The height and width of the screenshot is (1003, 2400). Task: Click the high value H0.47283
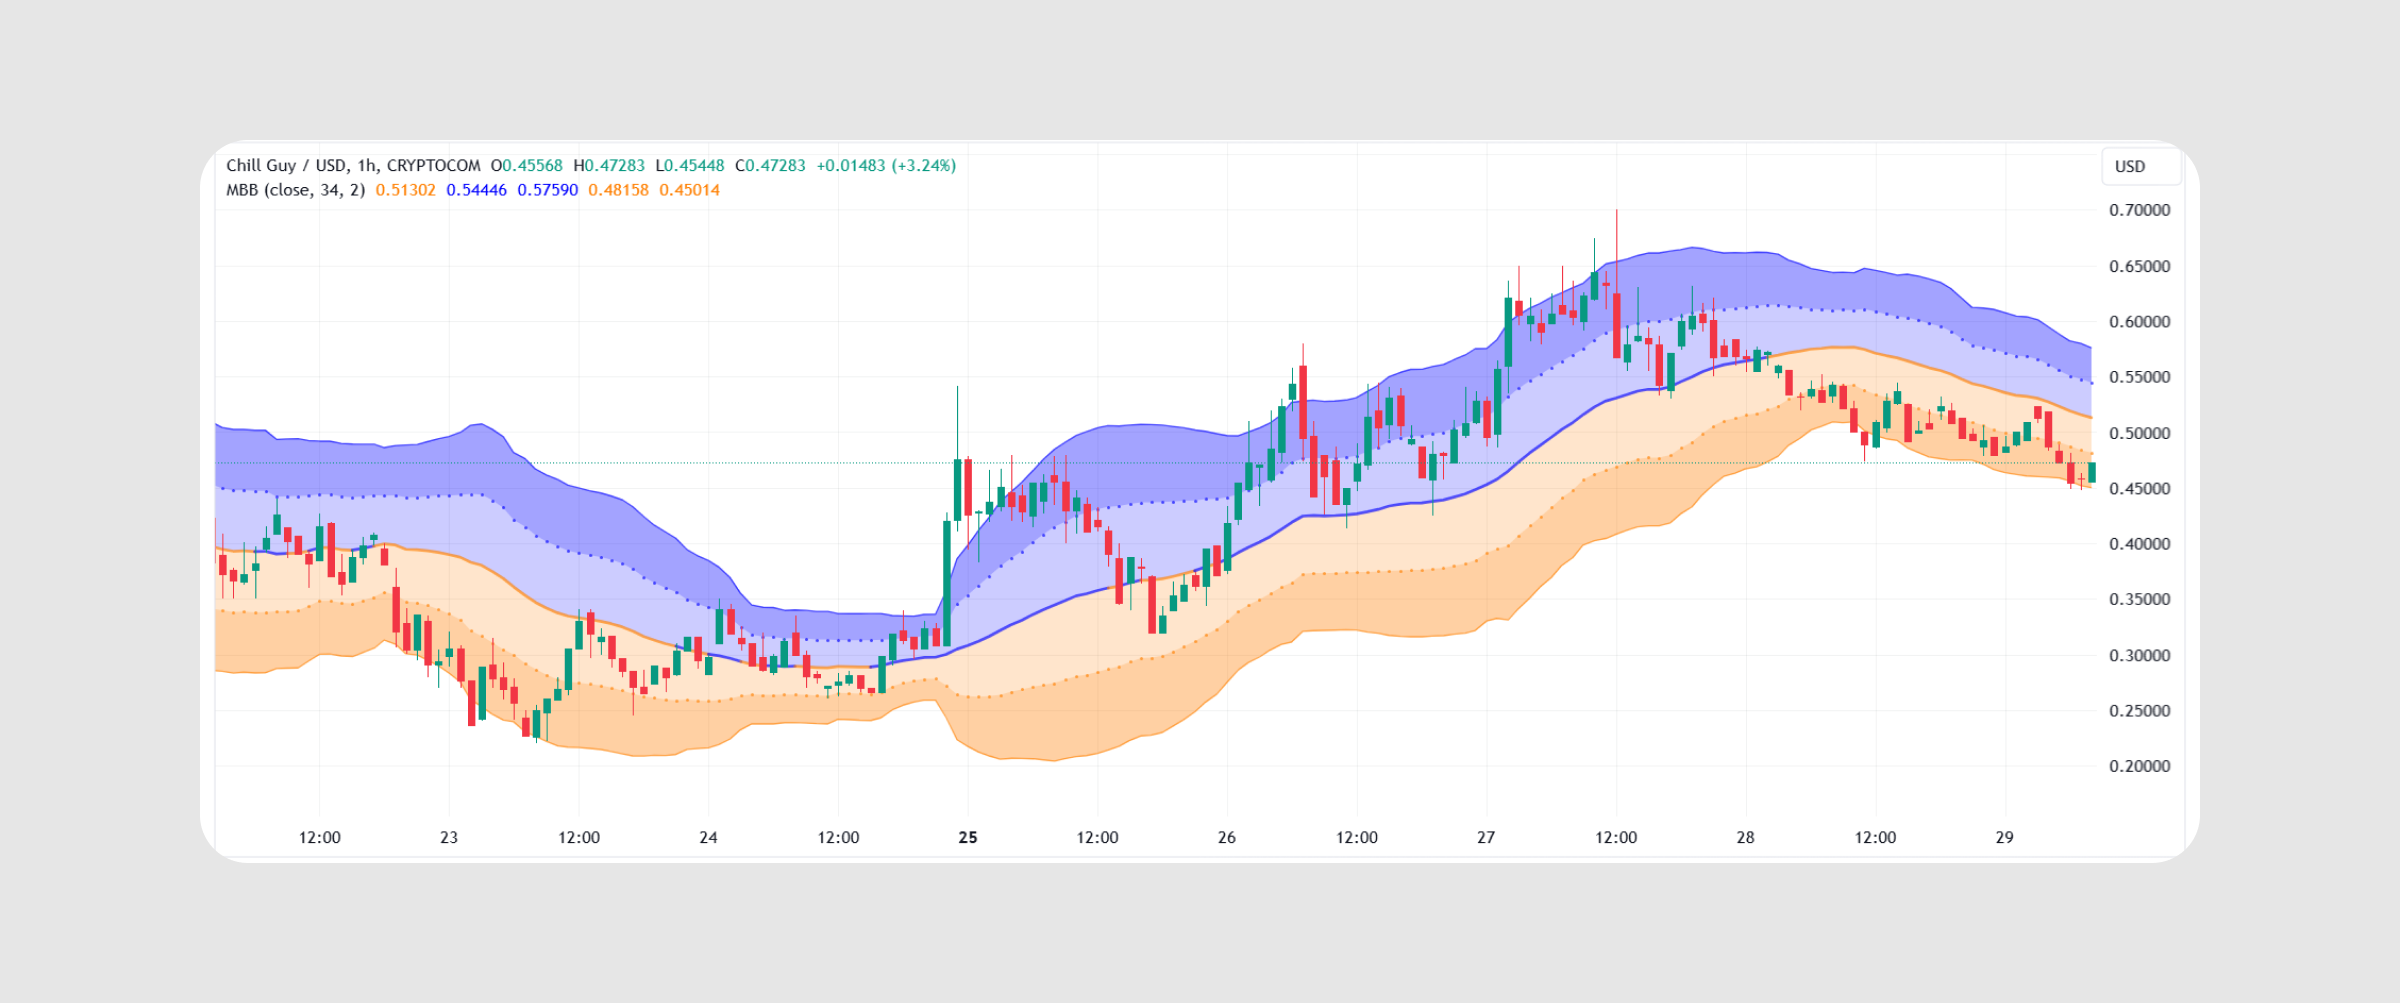pyautogui.click(x=609, y=166)
